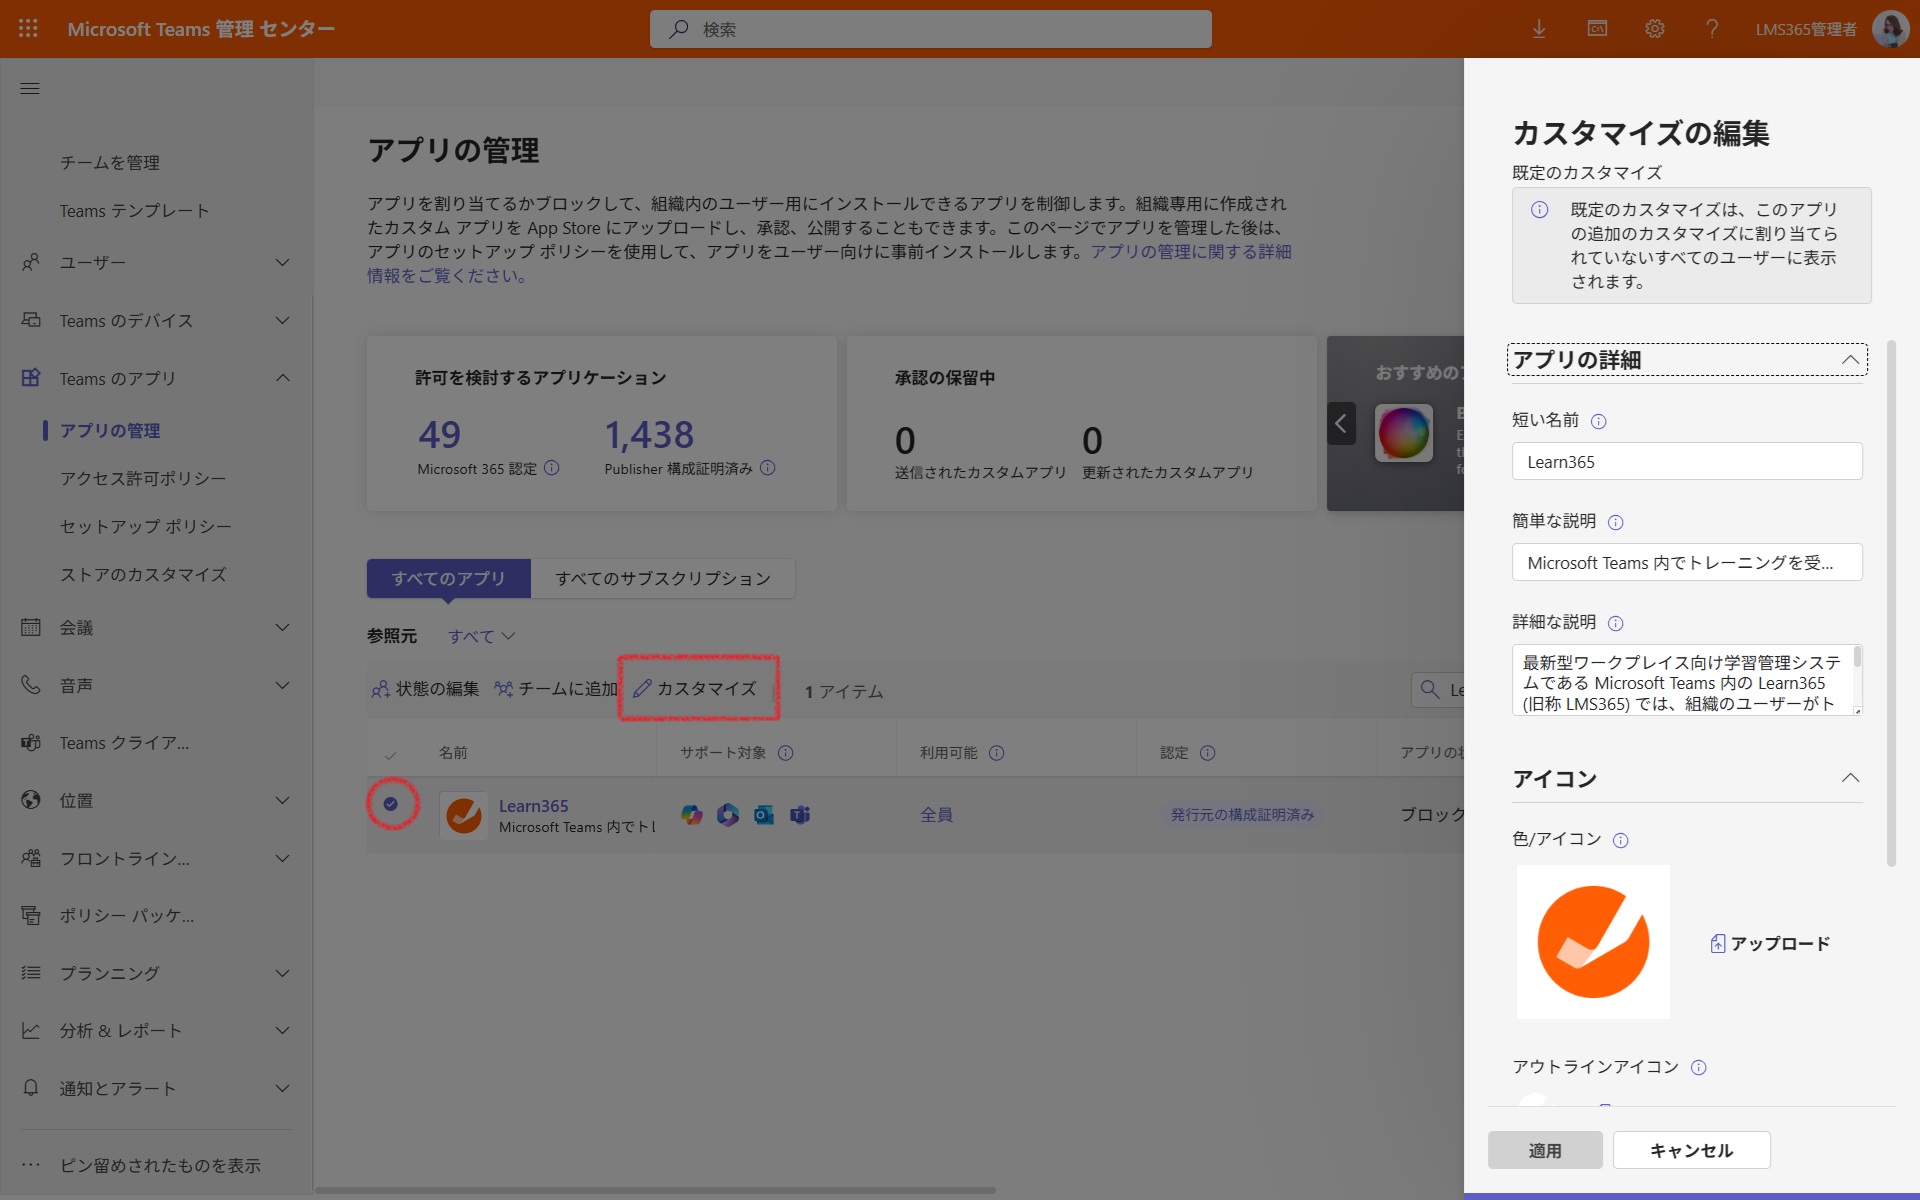
Task: Click the 短い名前 Learn365 input field
Action: click(1687, 461)
